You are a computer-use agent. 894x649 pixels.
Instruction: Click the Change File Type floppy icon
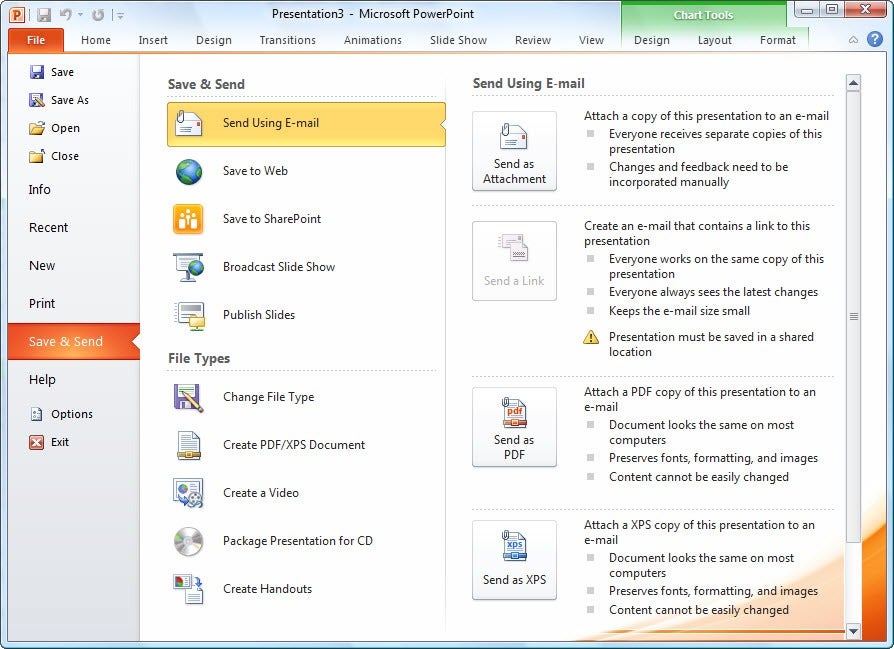pyautogui.click(x=189, y=397)
